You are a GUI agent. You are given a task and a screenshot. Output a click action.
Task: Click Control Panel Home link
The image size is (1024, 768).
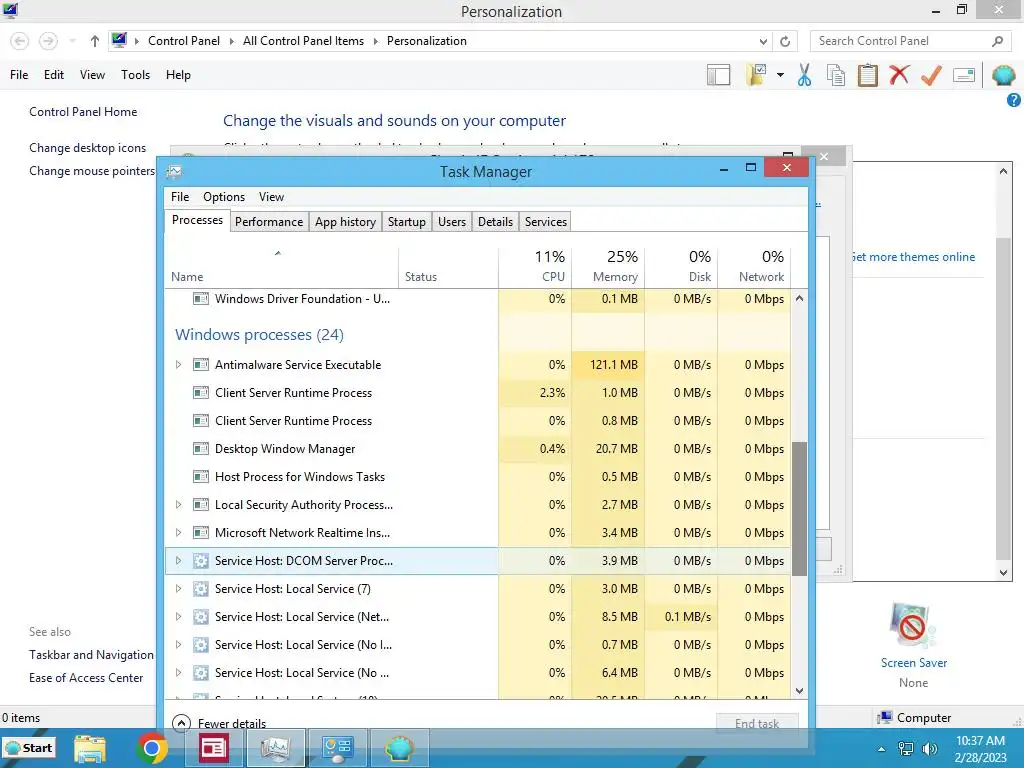[x=83, y=112]
